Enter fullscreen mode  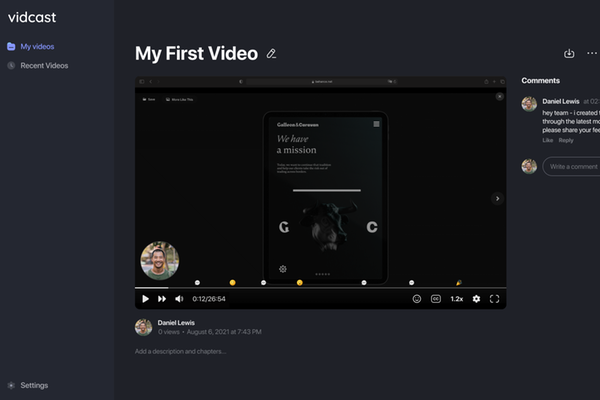494,299
